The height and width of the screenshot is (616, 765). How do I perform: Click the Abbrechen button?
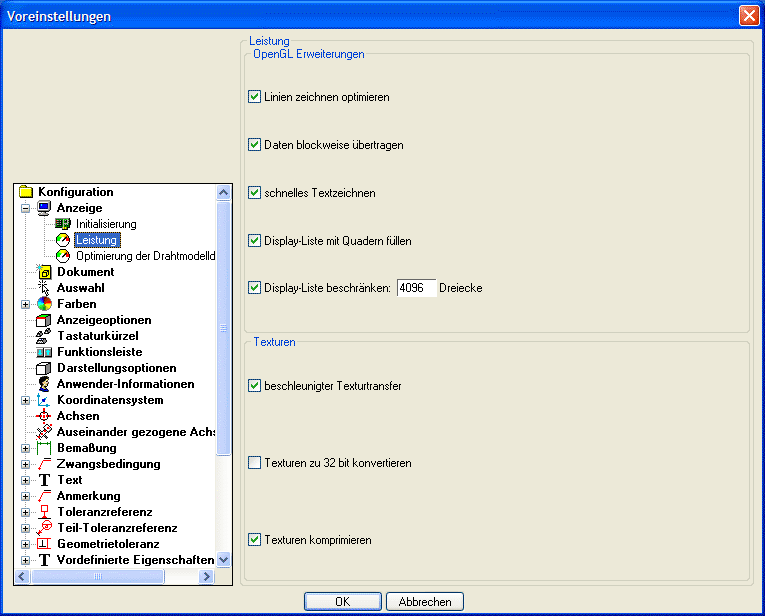[425, 601]
